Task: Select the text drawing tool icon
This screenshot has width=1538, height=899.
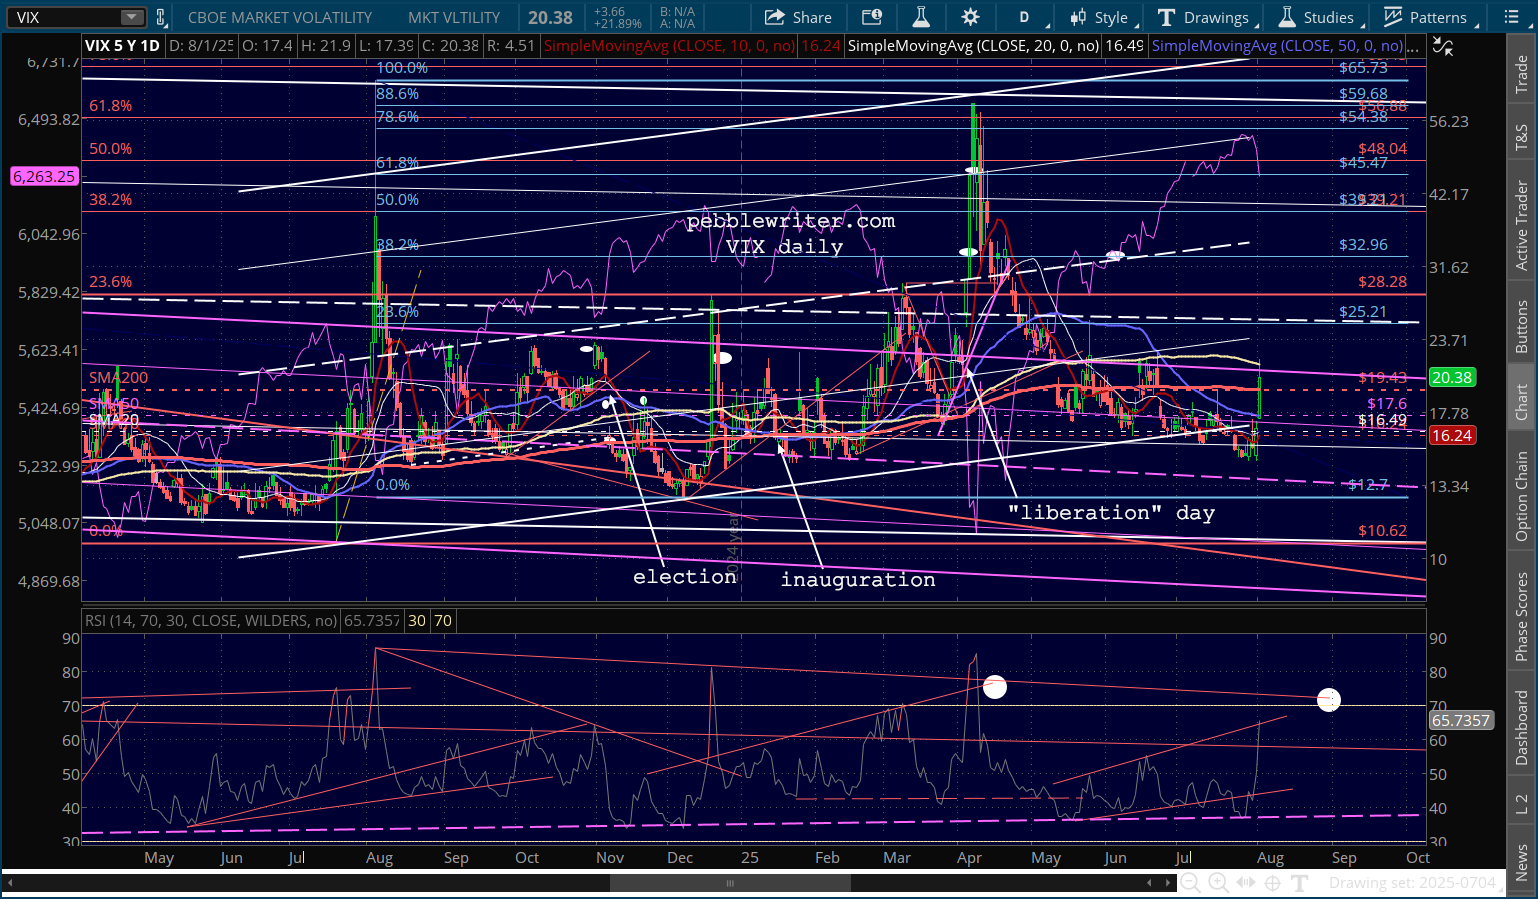Action: (1299, 883)
